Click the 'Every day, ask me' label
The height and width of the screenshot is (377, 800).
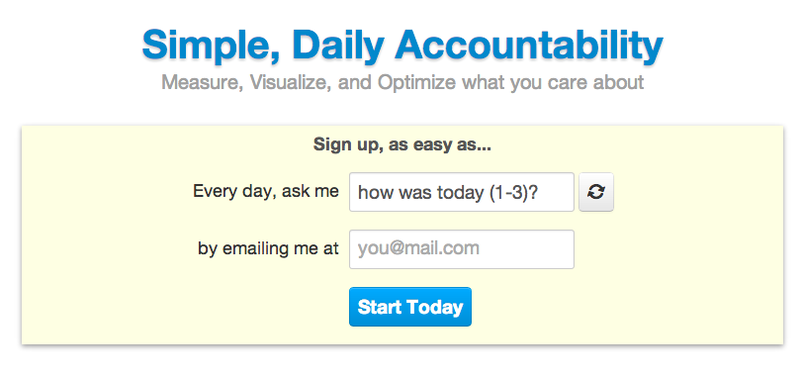tap(265, 191)
